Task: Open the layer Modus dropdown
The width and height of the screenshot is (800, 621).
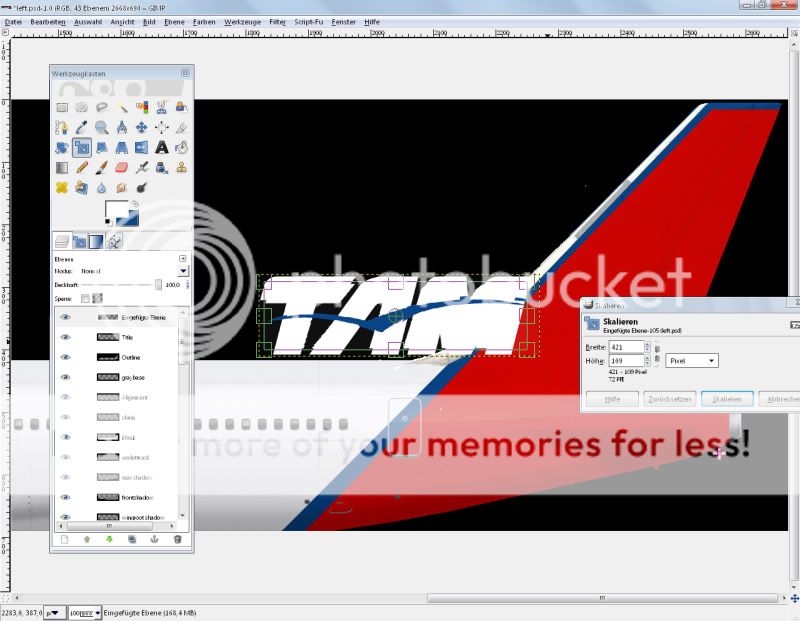Action: click(x=183, y=271)
